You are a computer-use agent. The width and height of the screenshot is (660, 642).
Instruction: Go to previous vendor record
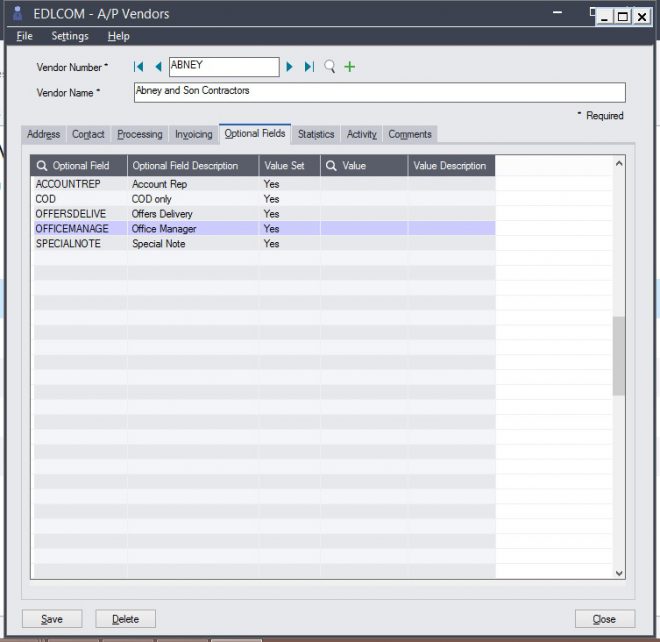coord(158,67)
